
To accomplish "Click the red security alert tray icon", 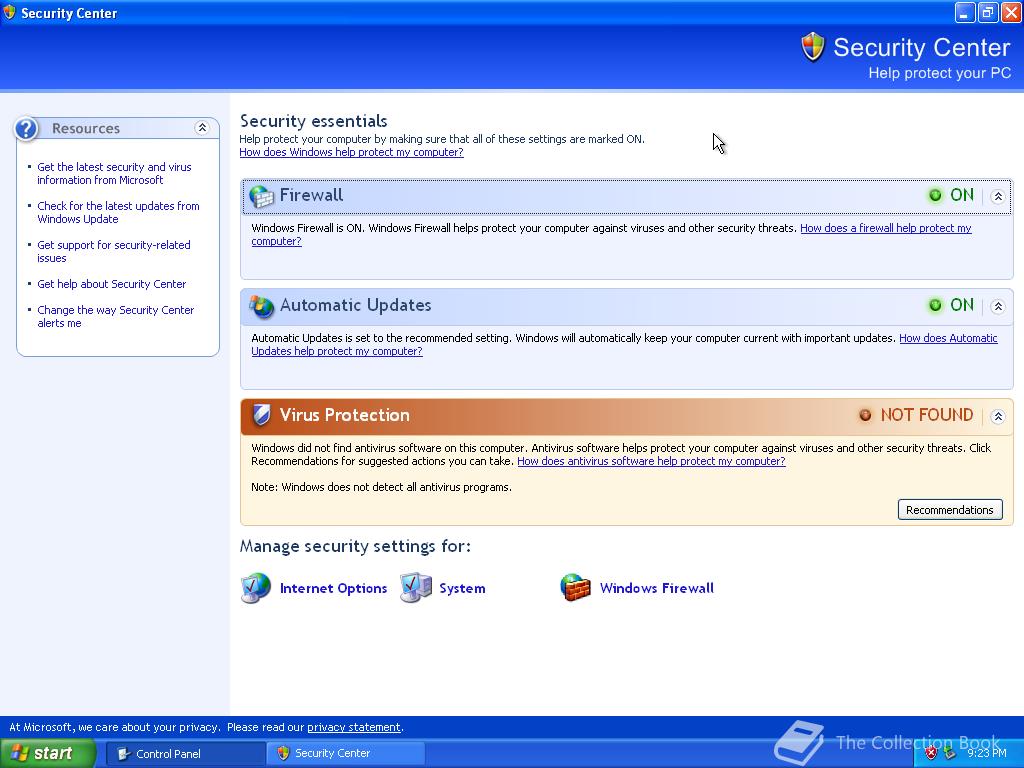I will pyautogui.click(x=931, y=753).
